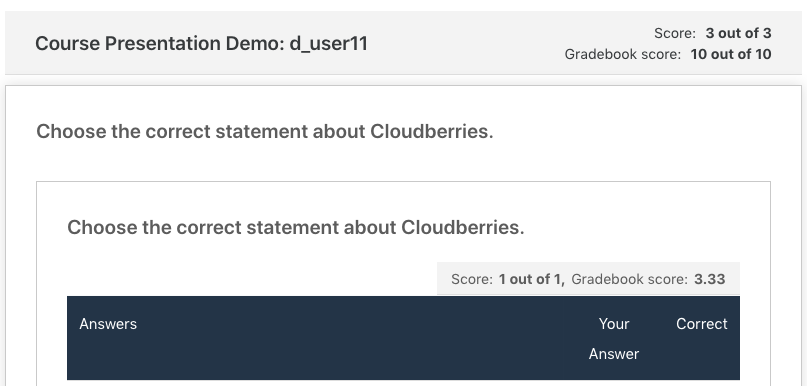Click the header Gradebook score label

click(623, 54)
